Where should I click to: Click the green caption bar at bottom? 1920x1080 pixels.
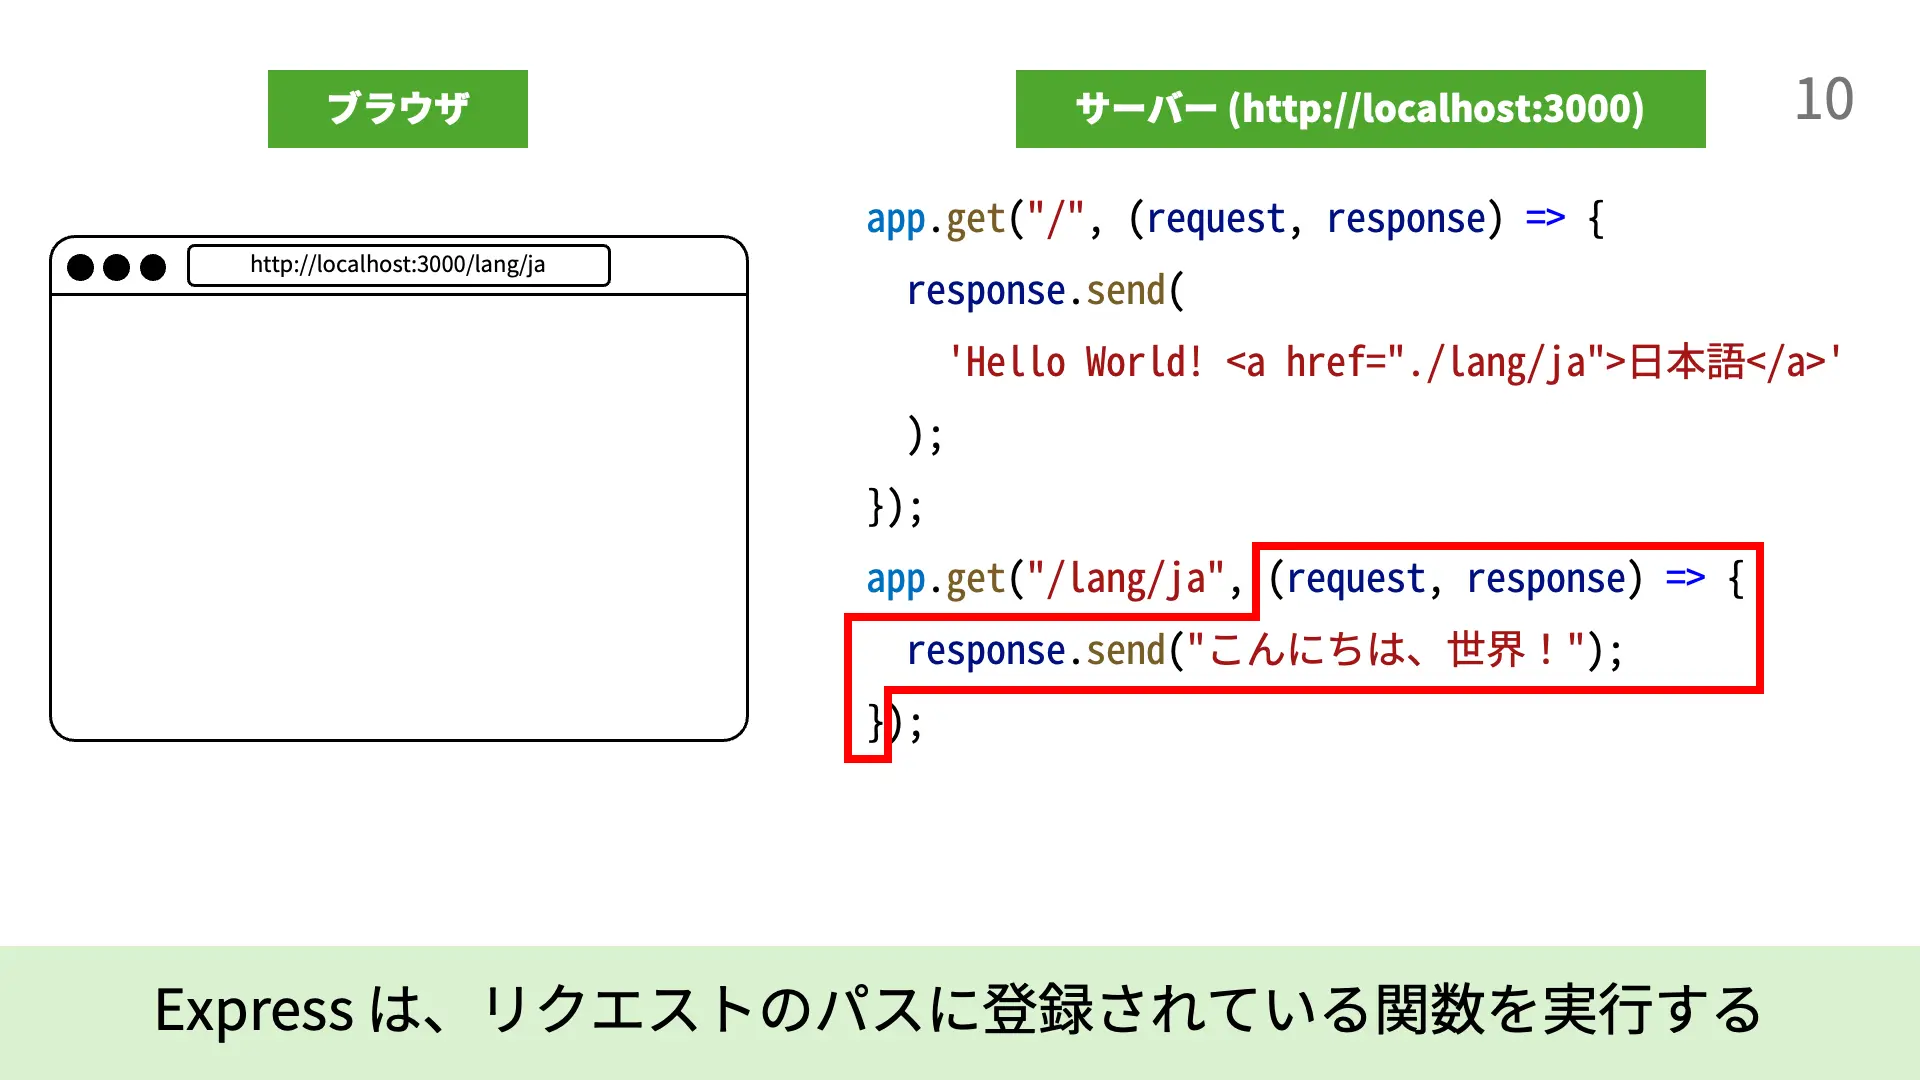[958, 1011]
